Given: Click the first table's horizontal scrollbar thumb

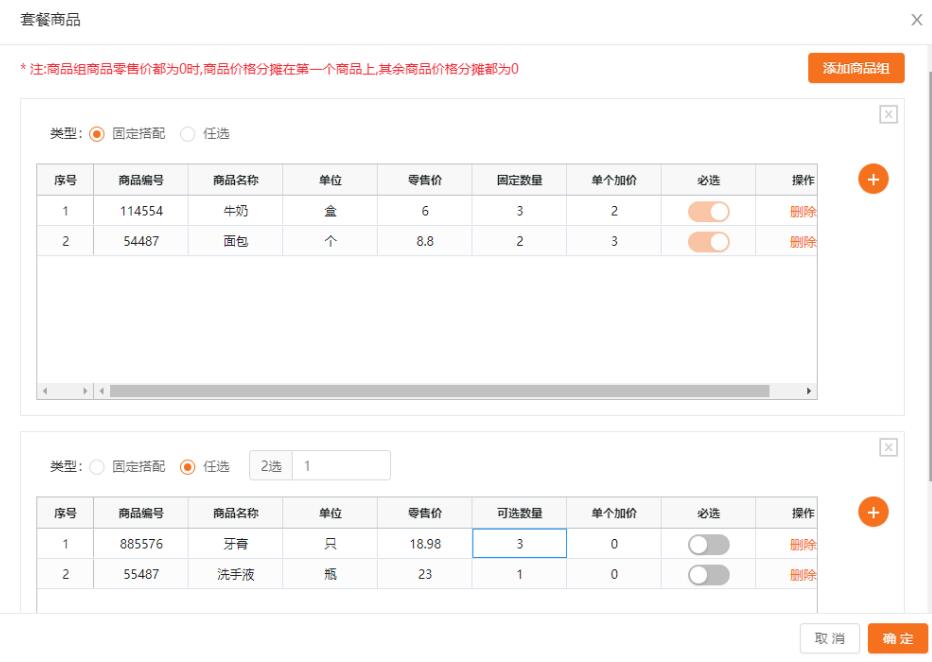Looking at the screenshot, I should pyautogui.click(x=439, y=391).
